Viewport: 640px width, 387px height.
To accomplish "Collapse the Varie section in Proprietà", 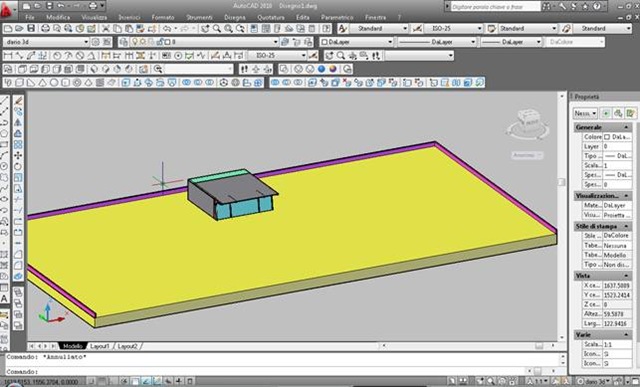I will (626, 335).
